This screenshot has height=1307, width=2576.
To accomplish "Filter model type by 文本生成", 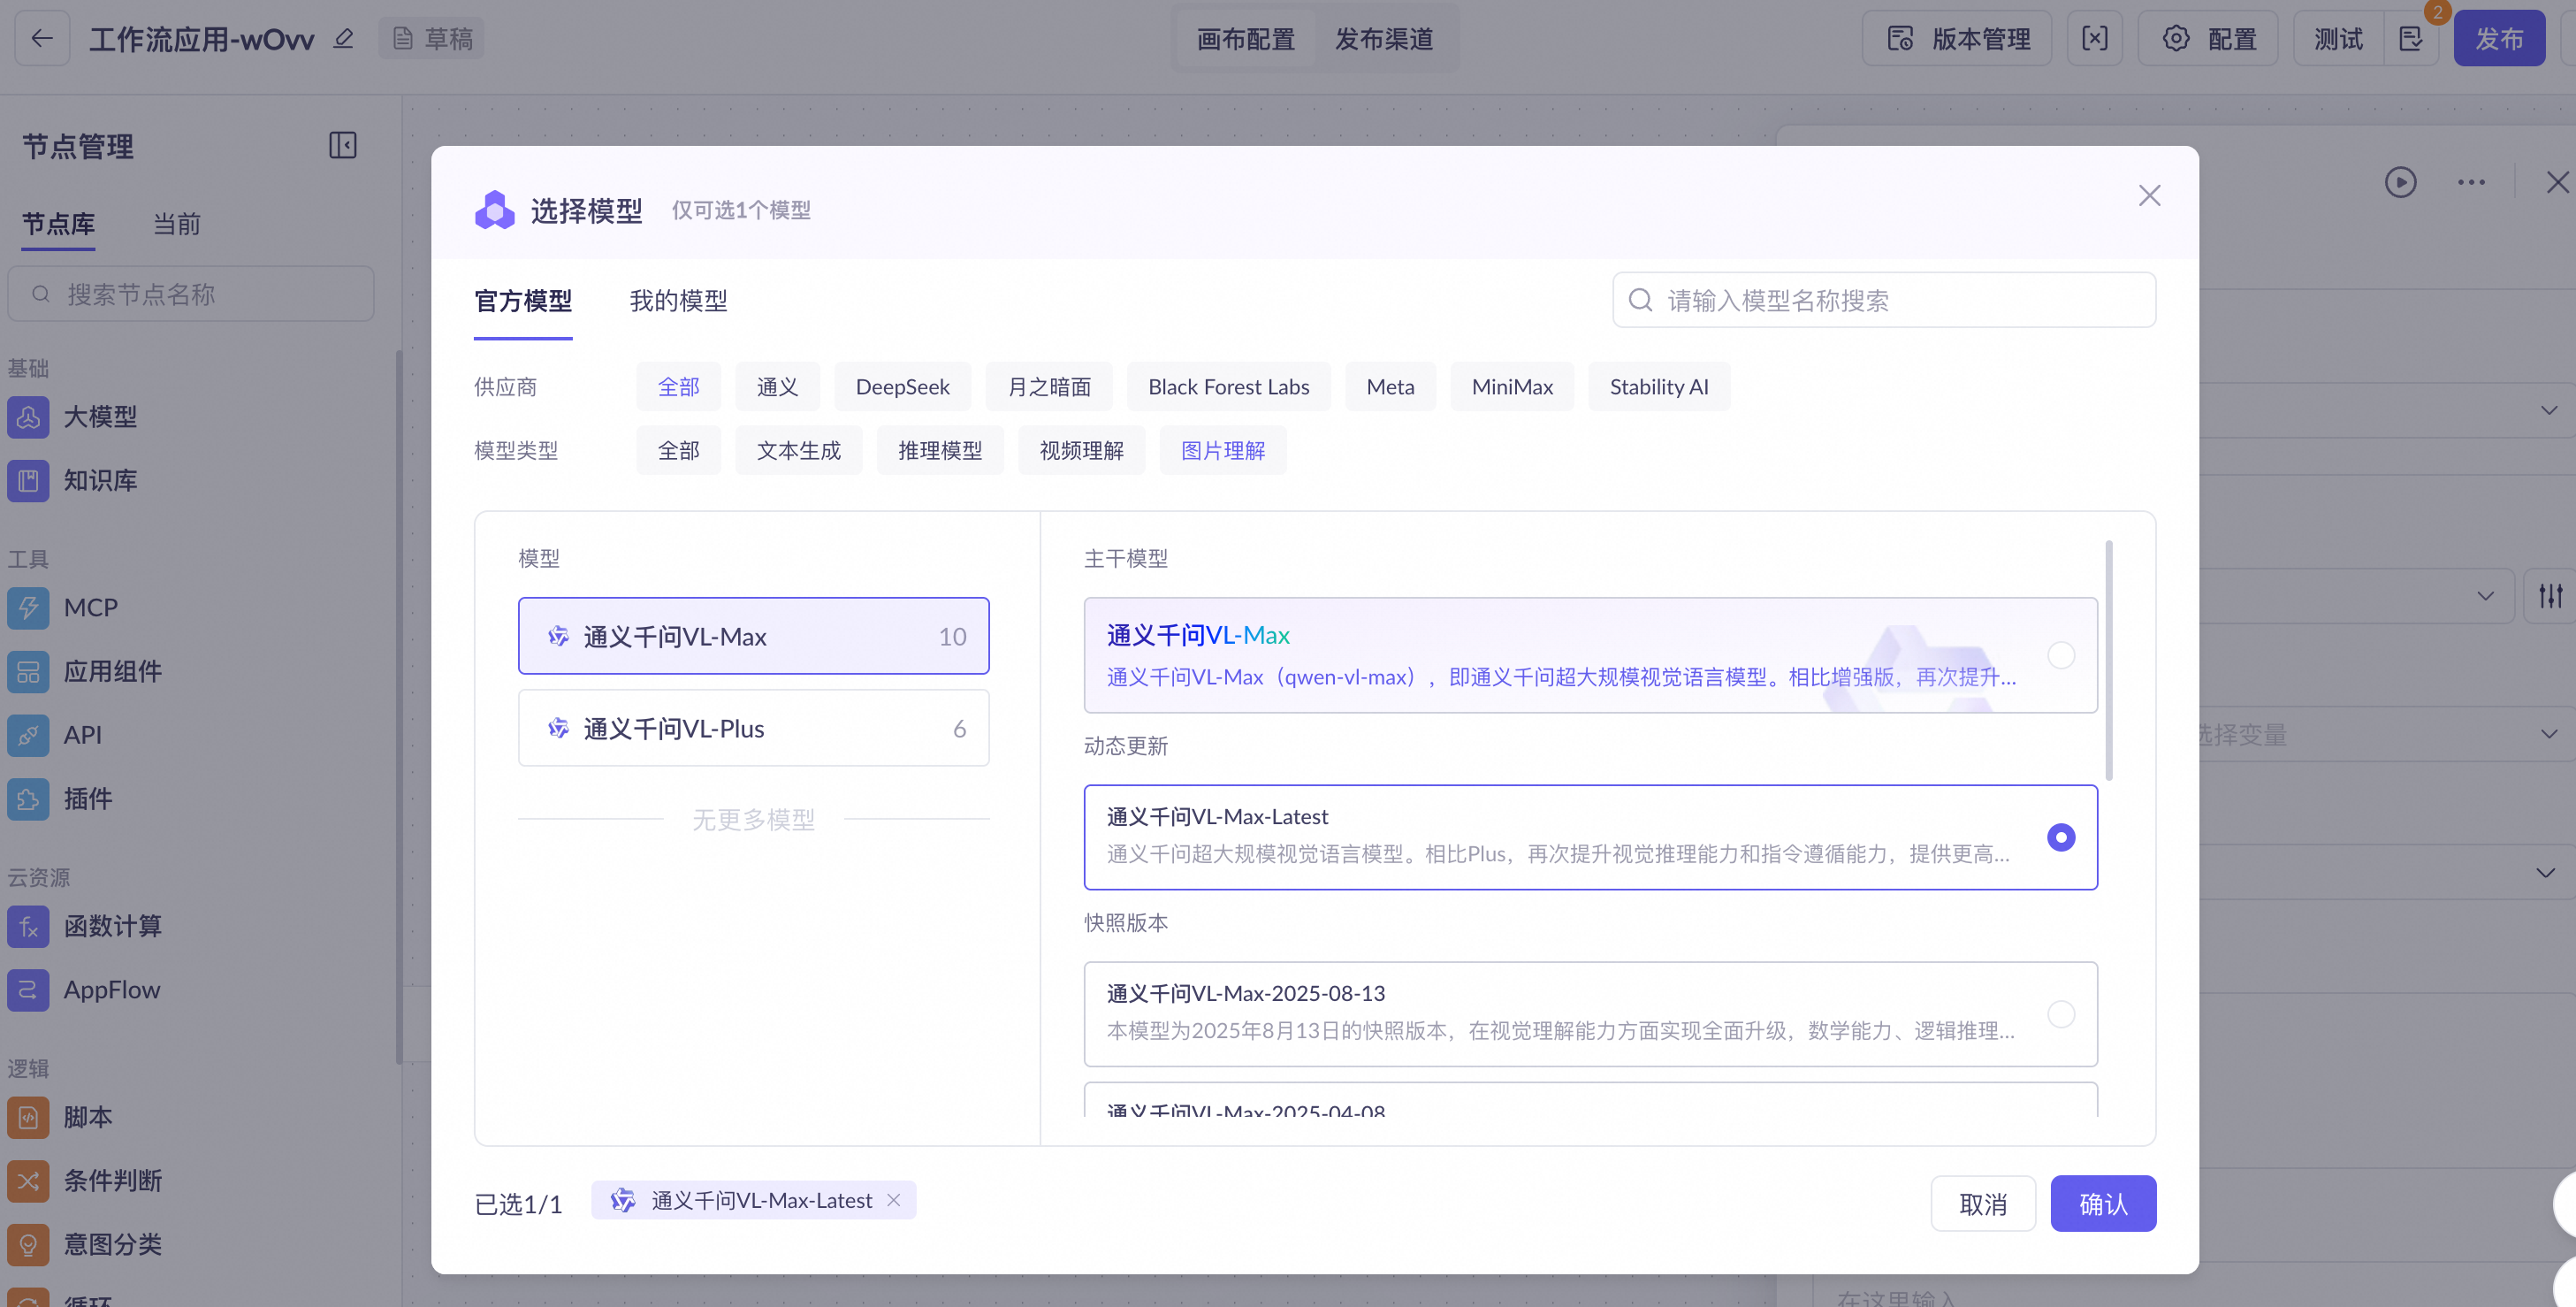I will tap(798, 450).
